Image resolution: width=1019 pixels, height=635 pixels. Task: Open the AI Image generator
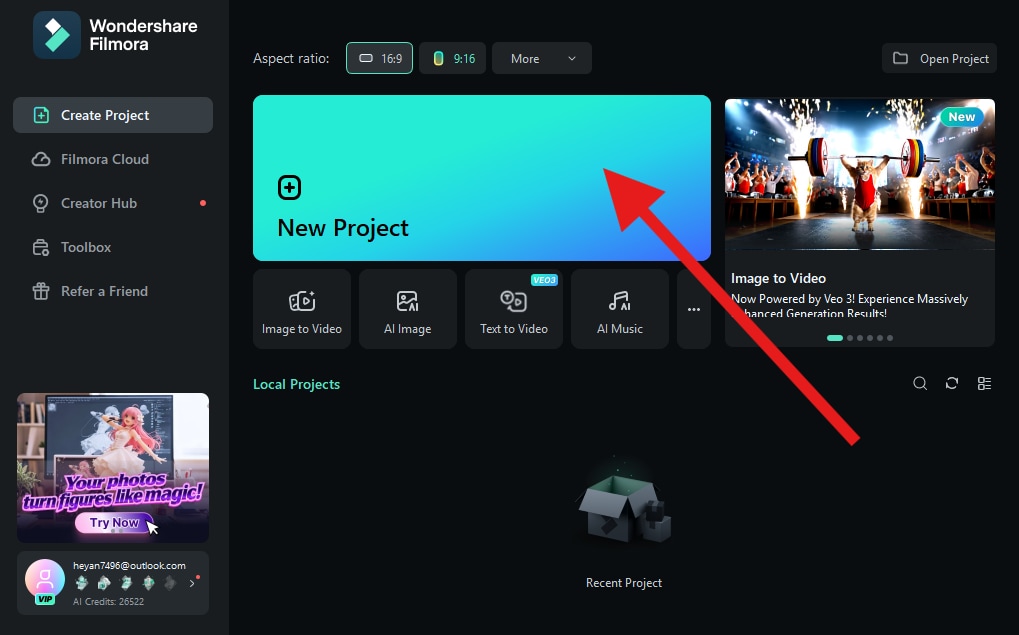[x=408, y=309]
